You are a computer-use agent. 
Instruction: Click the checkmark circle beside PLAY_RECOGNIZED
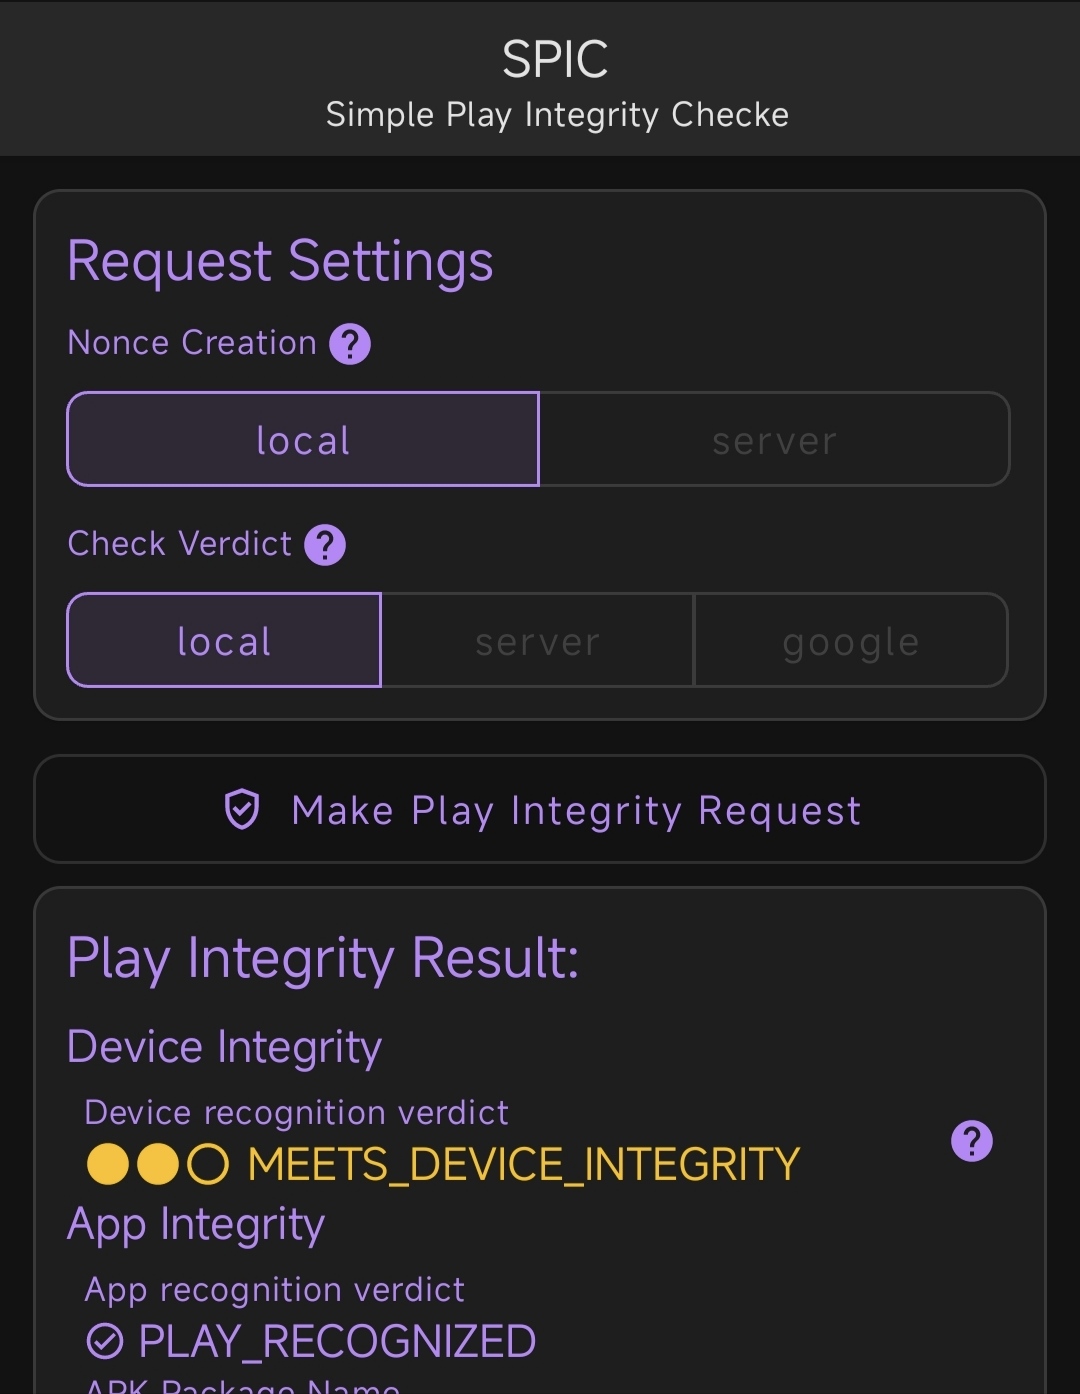105,1341
